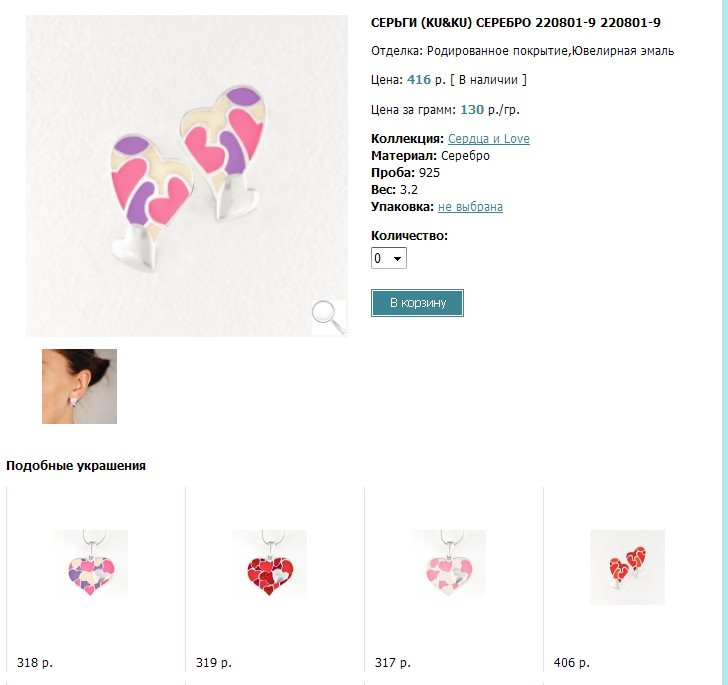The image size is (728, 685).
Task: Open red heart earrings priced 406 р.
Action: click(627, 567)
